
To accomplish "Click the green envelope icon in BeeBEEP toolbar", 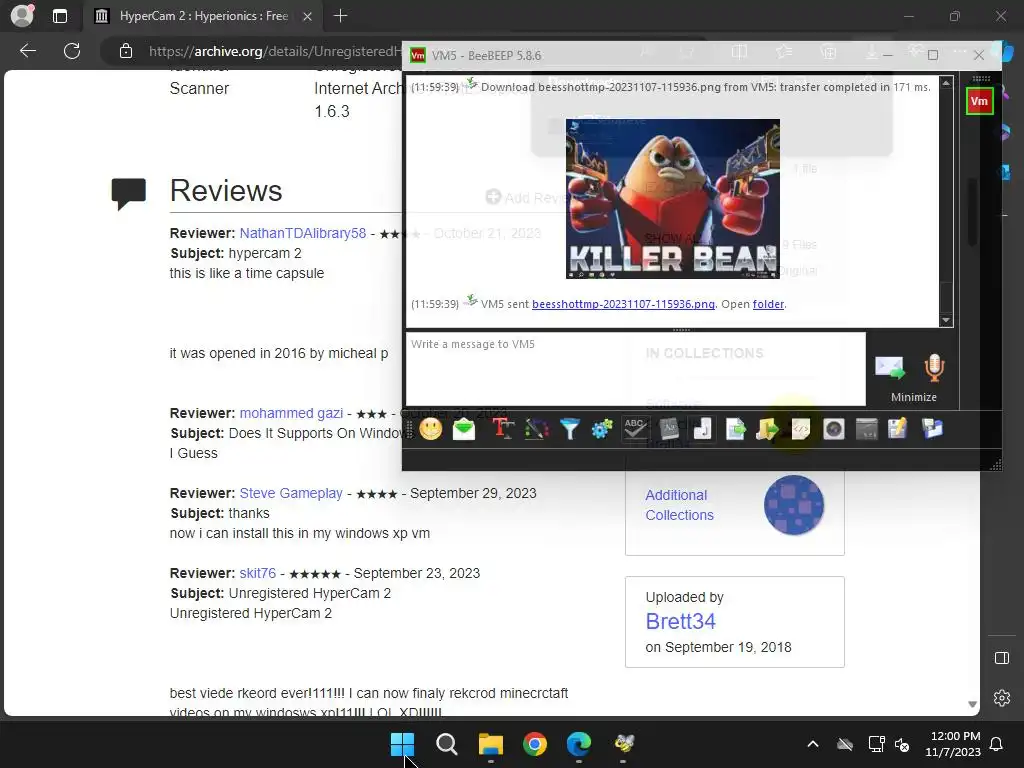I will pos(464,429).
